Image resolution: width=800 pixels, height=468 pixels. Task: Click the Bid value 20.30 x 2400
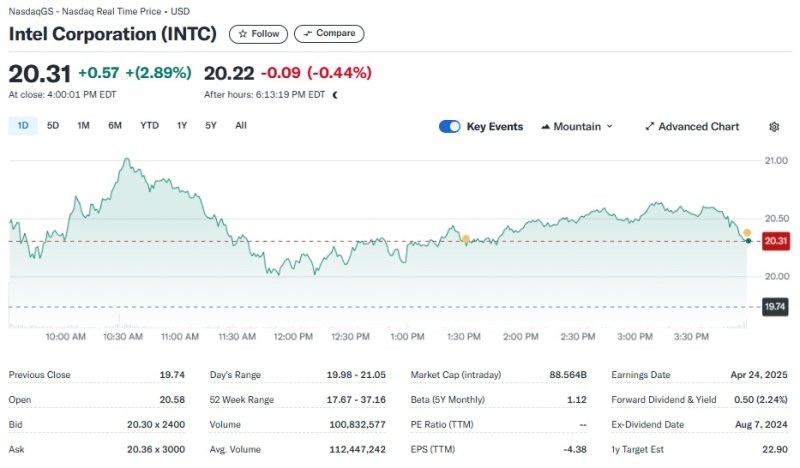click(x=156, y=425)
